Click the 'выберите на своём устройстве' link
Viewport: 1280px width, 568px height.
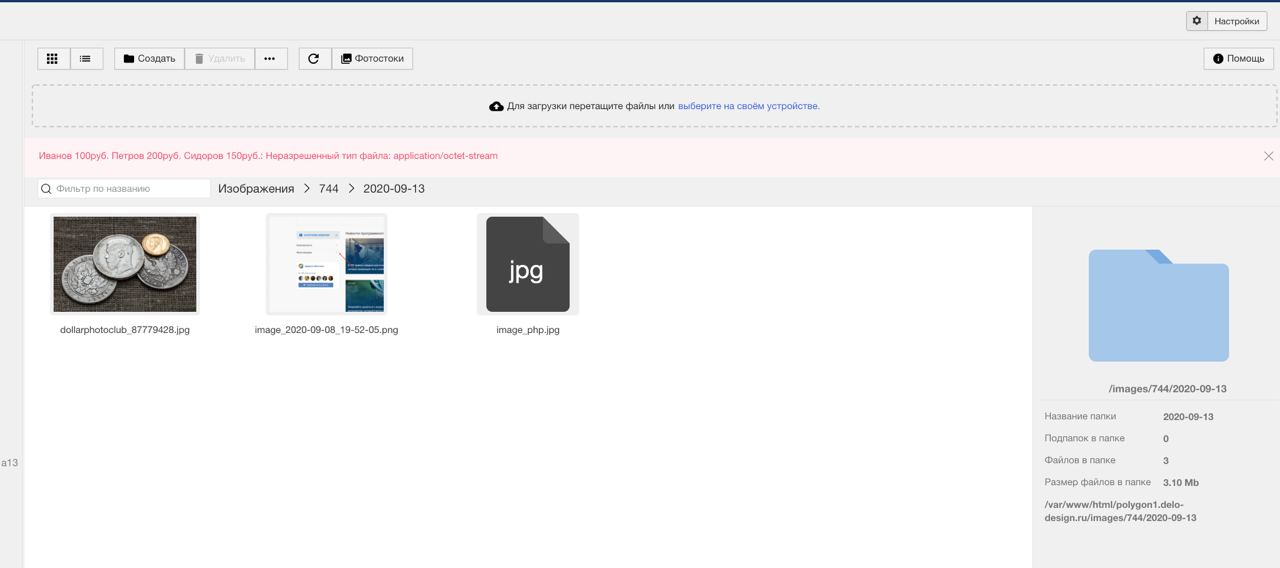[749, 106]
